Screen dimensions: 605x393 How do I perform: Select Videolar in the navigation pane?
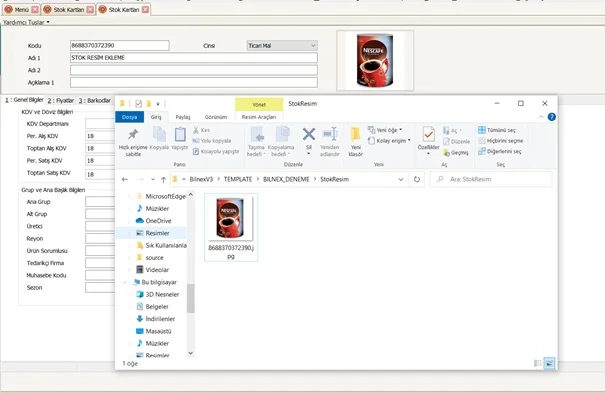[157, 270]
